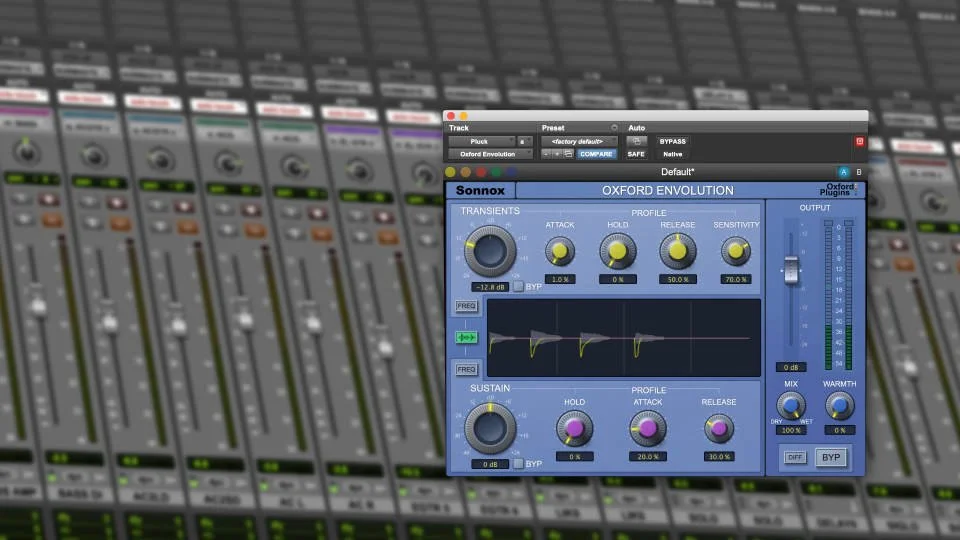Image resolution: width=960 pixels, height=540 pixels.
Task: Click the OXFORD ENVOLUTION title text
Action: tap(667, 190)
